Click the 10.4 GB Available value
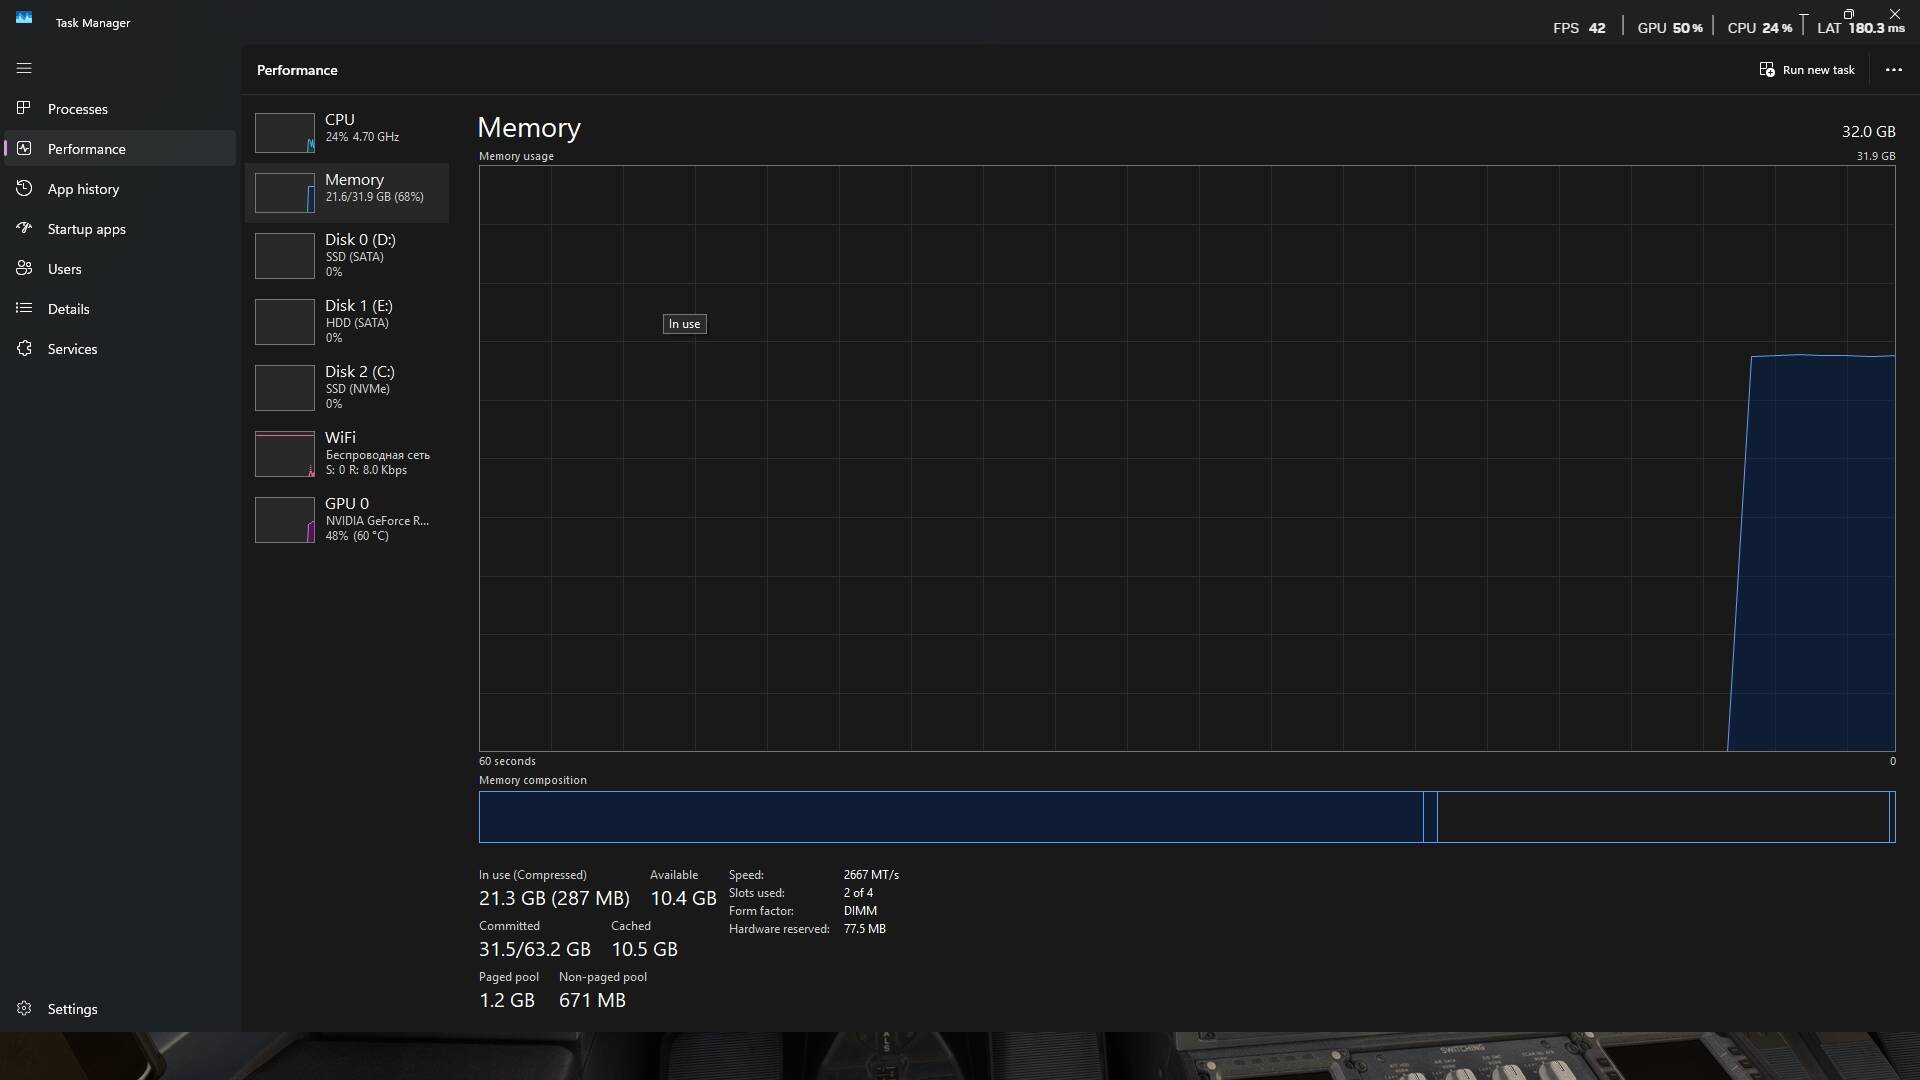Viewport: 1920px width, 1080px height. (x=683, y=898)
